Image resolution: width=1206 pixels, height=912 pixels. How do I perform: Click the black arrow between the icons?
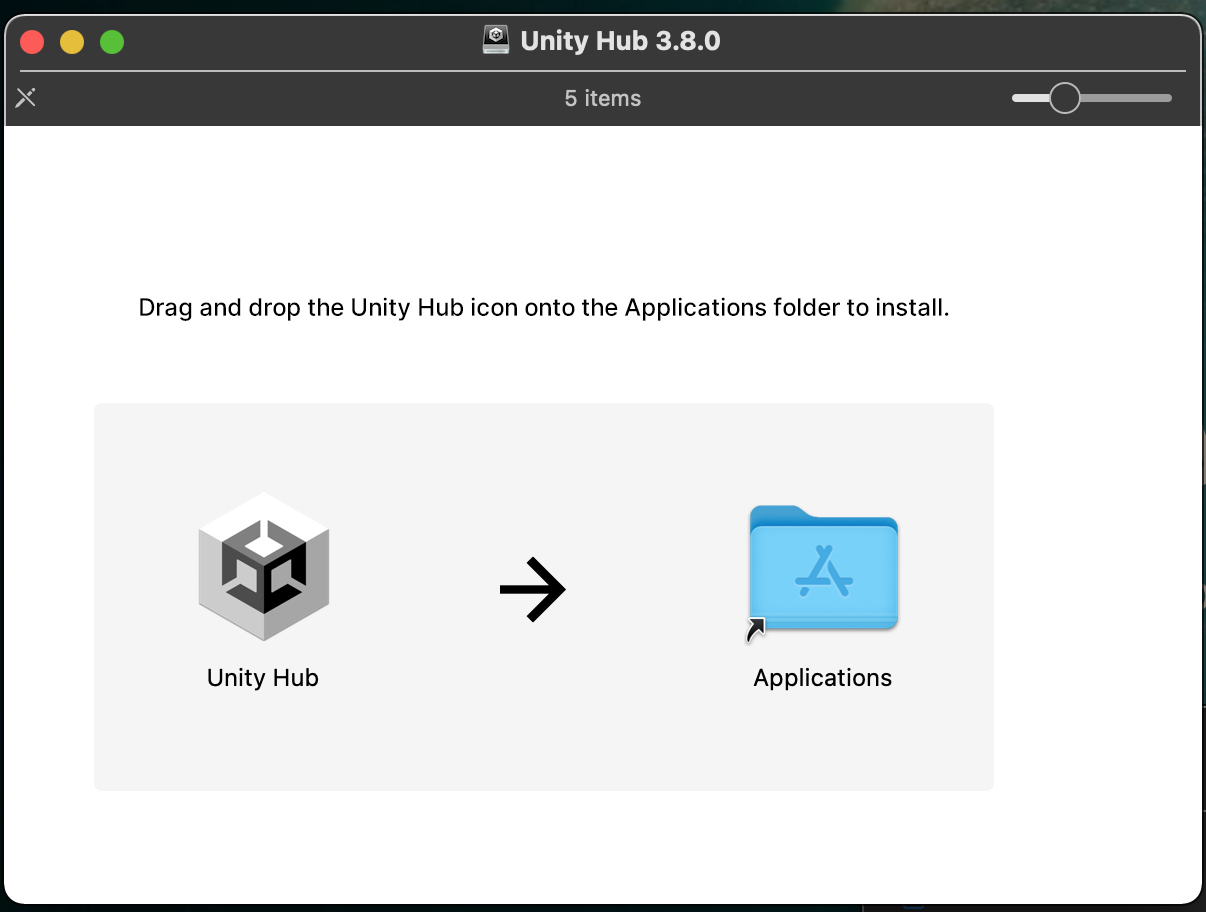coord(532,589)
